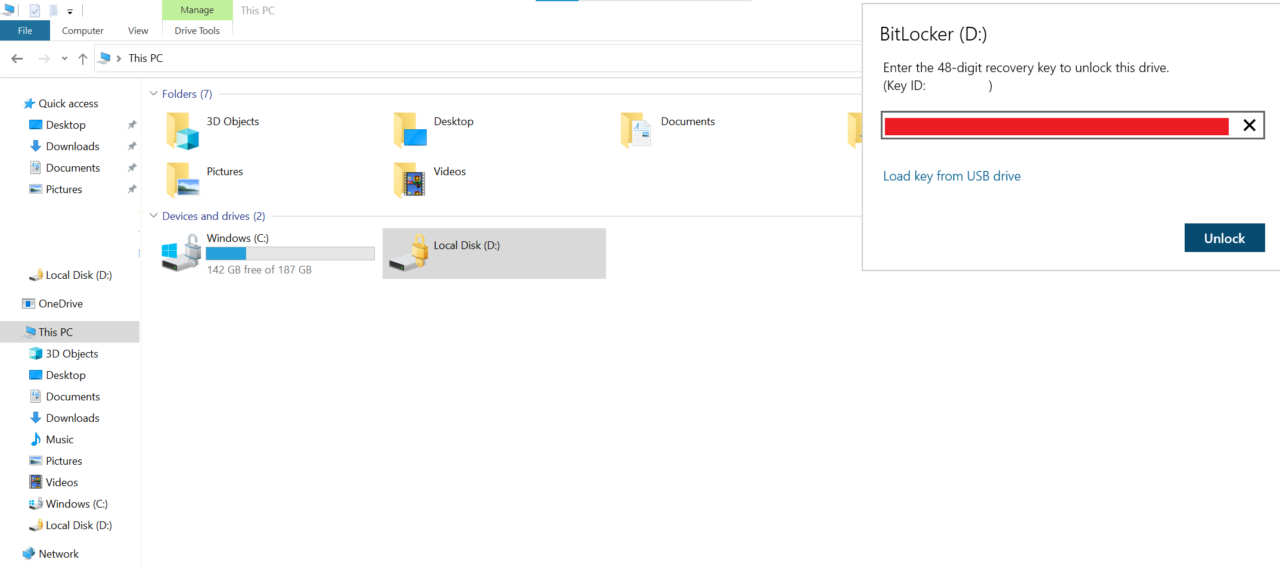
Task: Click the Unlock button in BitLocker dialog
Action: pyautogui.click(x=1224, y=238)
